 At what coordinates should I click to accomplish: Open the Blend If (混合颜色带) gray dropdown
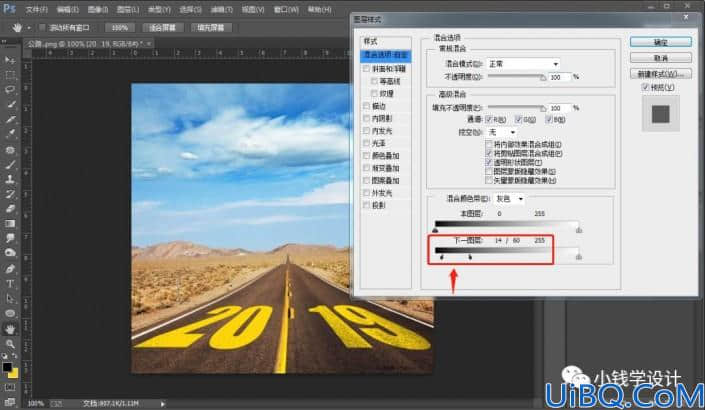[x=509, y=198]
